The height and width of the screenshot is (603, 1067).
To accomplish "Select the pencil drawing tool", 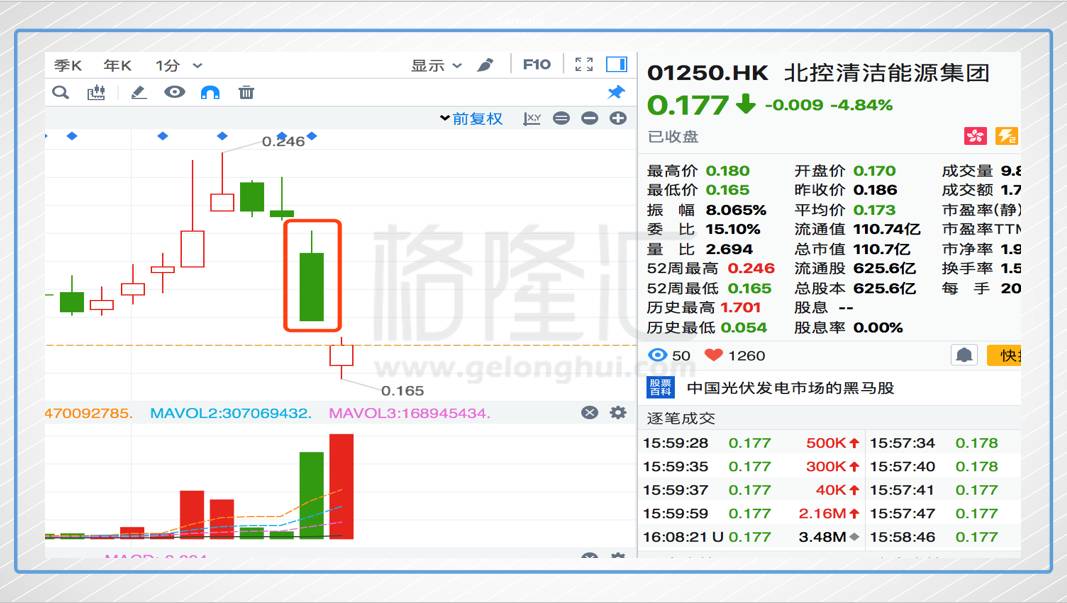I will 138,92.
